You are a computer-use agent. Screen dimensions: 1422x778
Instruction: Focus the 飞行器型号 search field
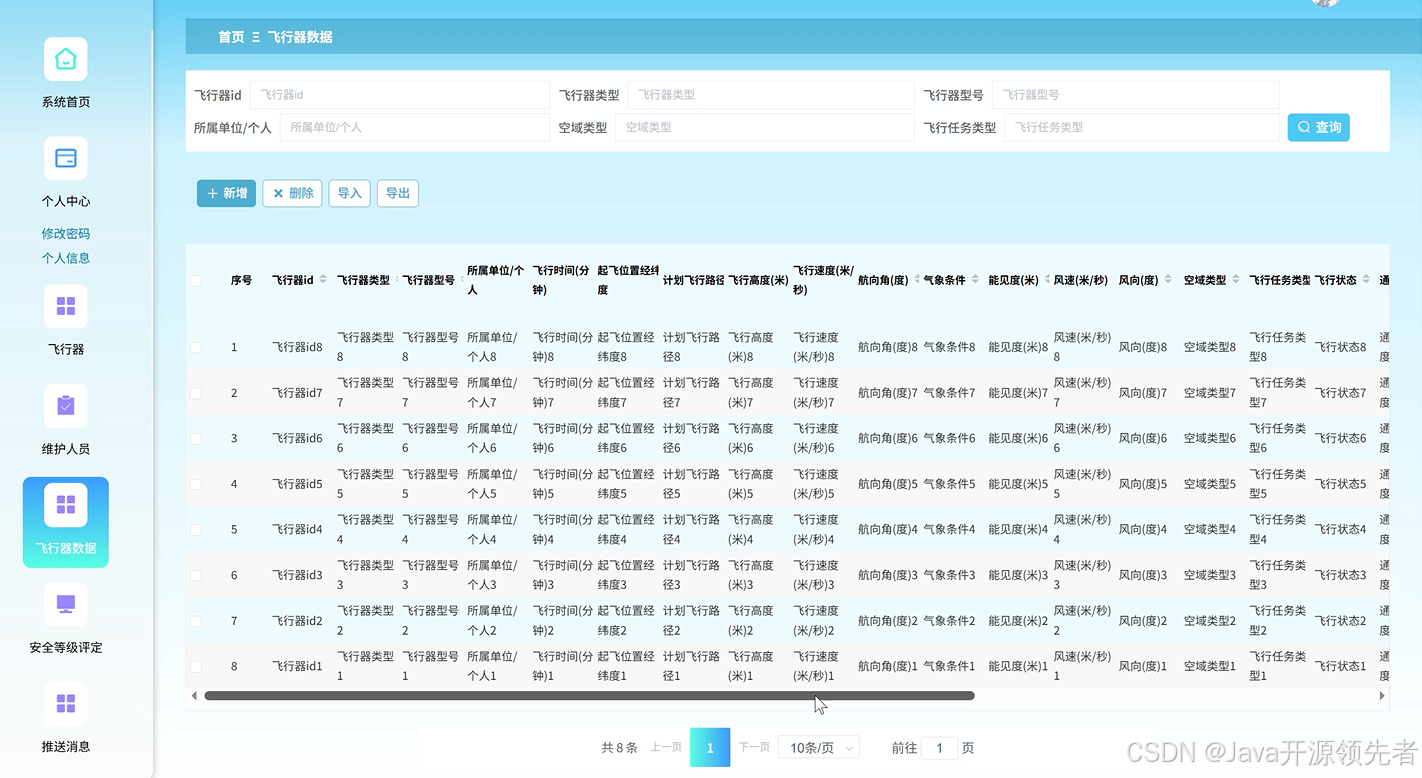click(1135, 95)
